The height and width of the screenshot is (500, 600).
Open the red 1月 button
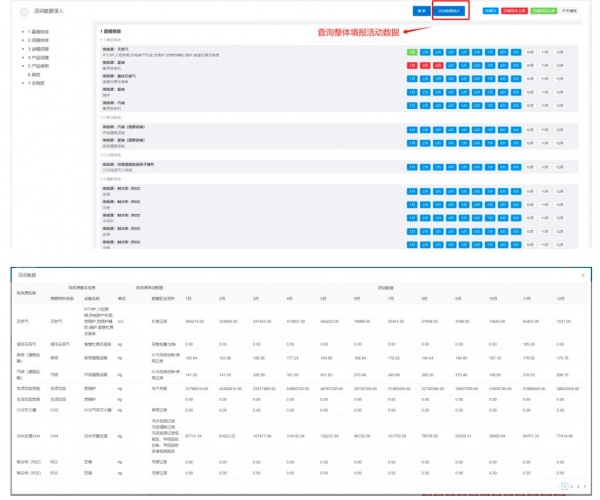(x=412, y=65)
